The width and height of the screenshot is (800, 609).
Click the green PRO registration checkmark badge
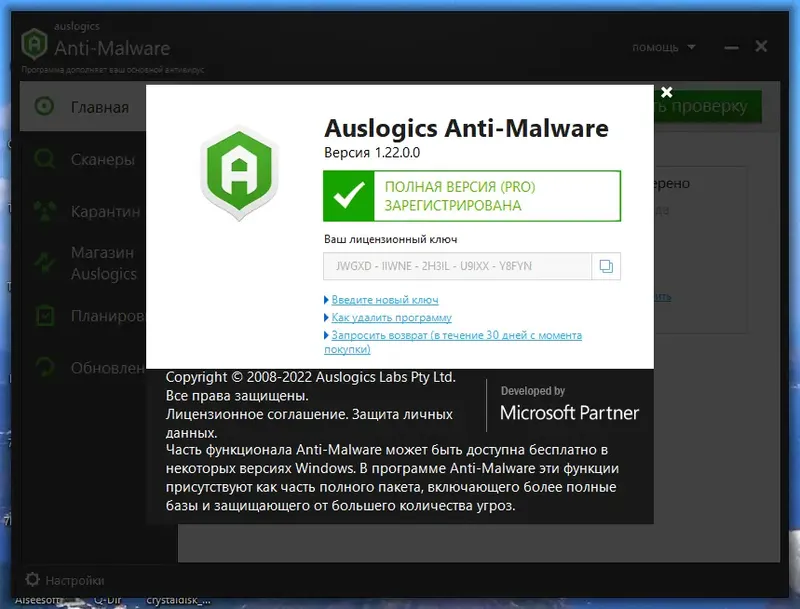471,196
